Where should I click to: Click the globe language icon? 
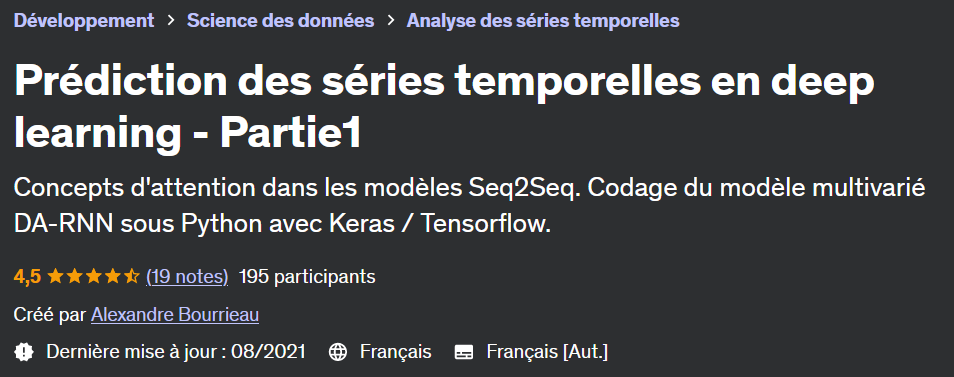tap(338, 351)
